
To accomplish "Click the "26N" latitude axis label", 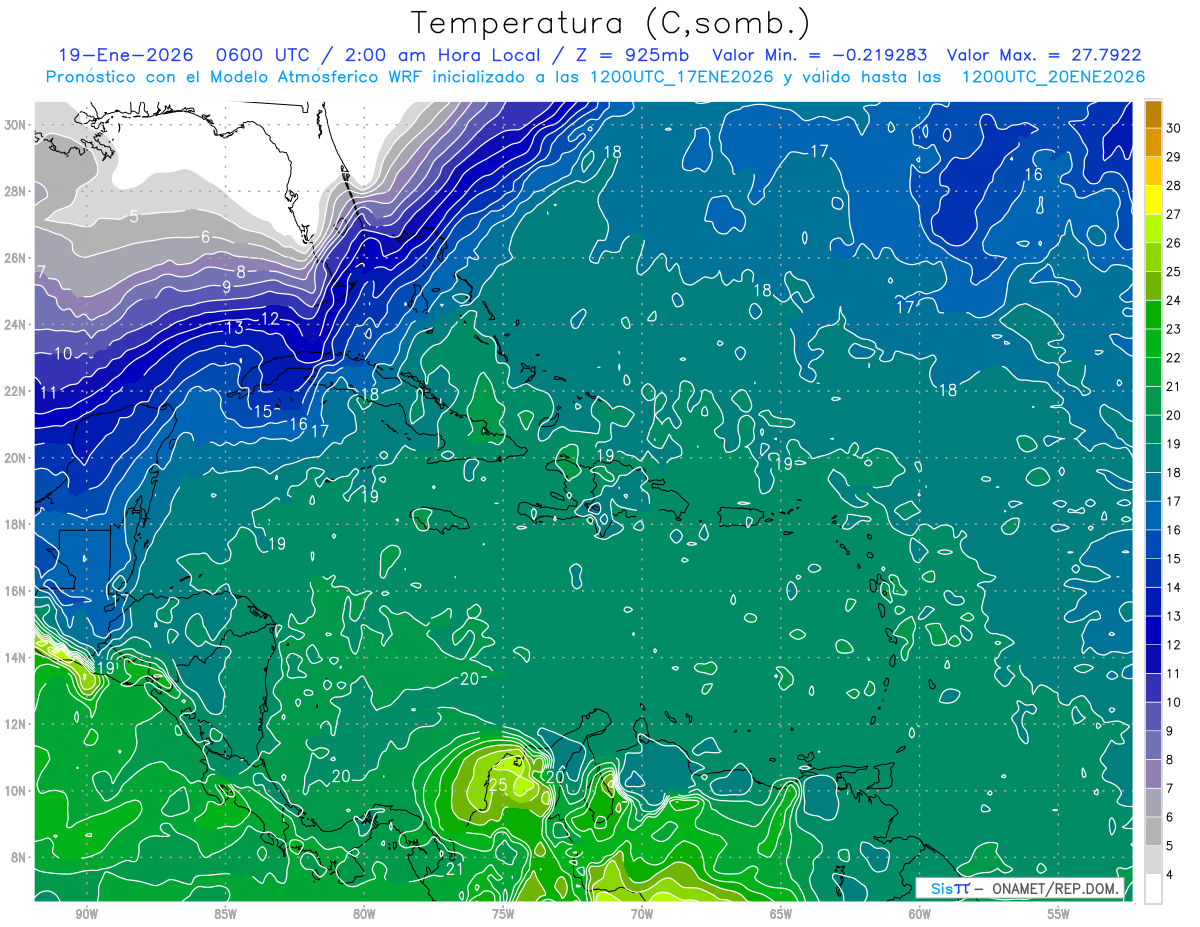I will point(16,258).
